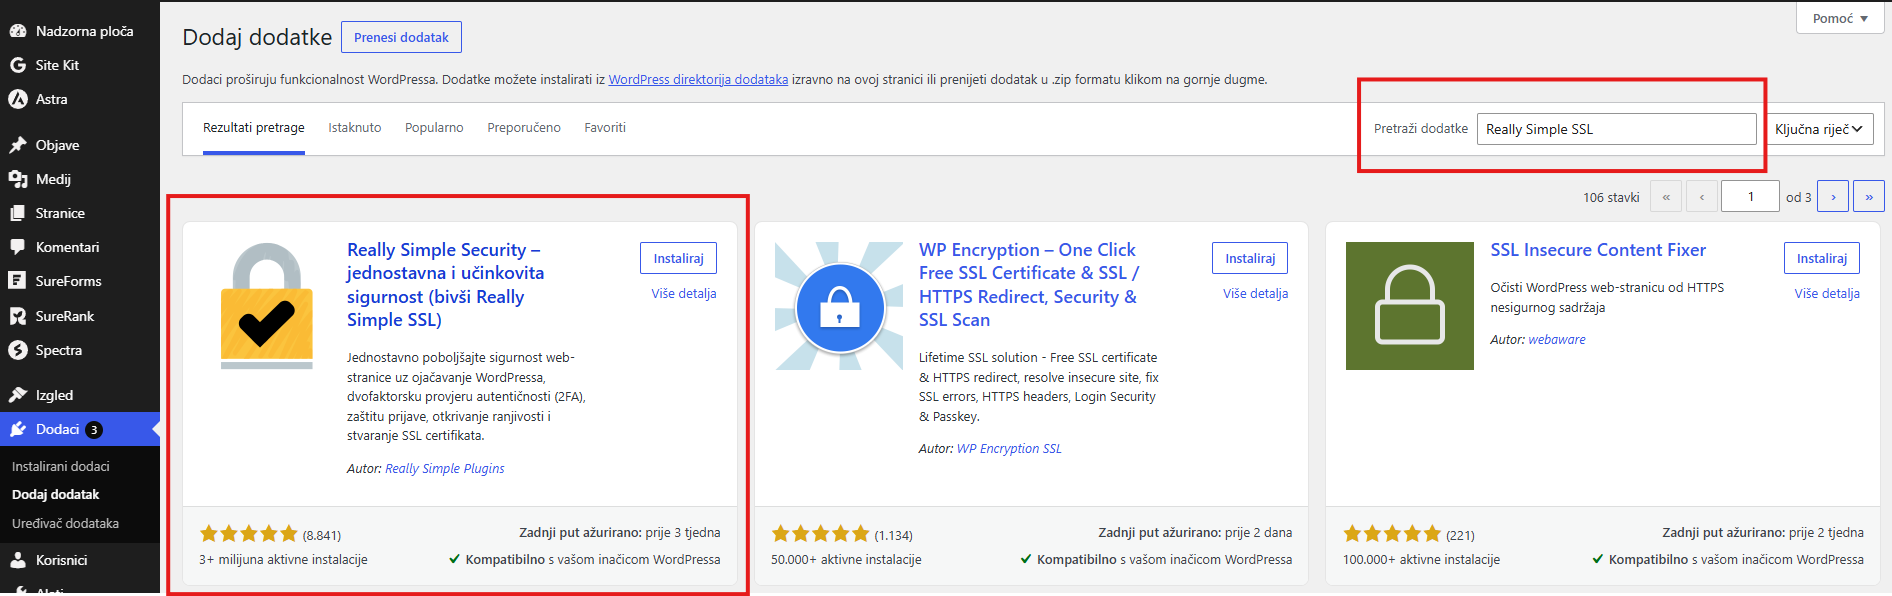
Task: Open the WordPress direktorija dodataka link
Action: click(x=698, y=79)
